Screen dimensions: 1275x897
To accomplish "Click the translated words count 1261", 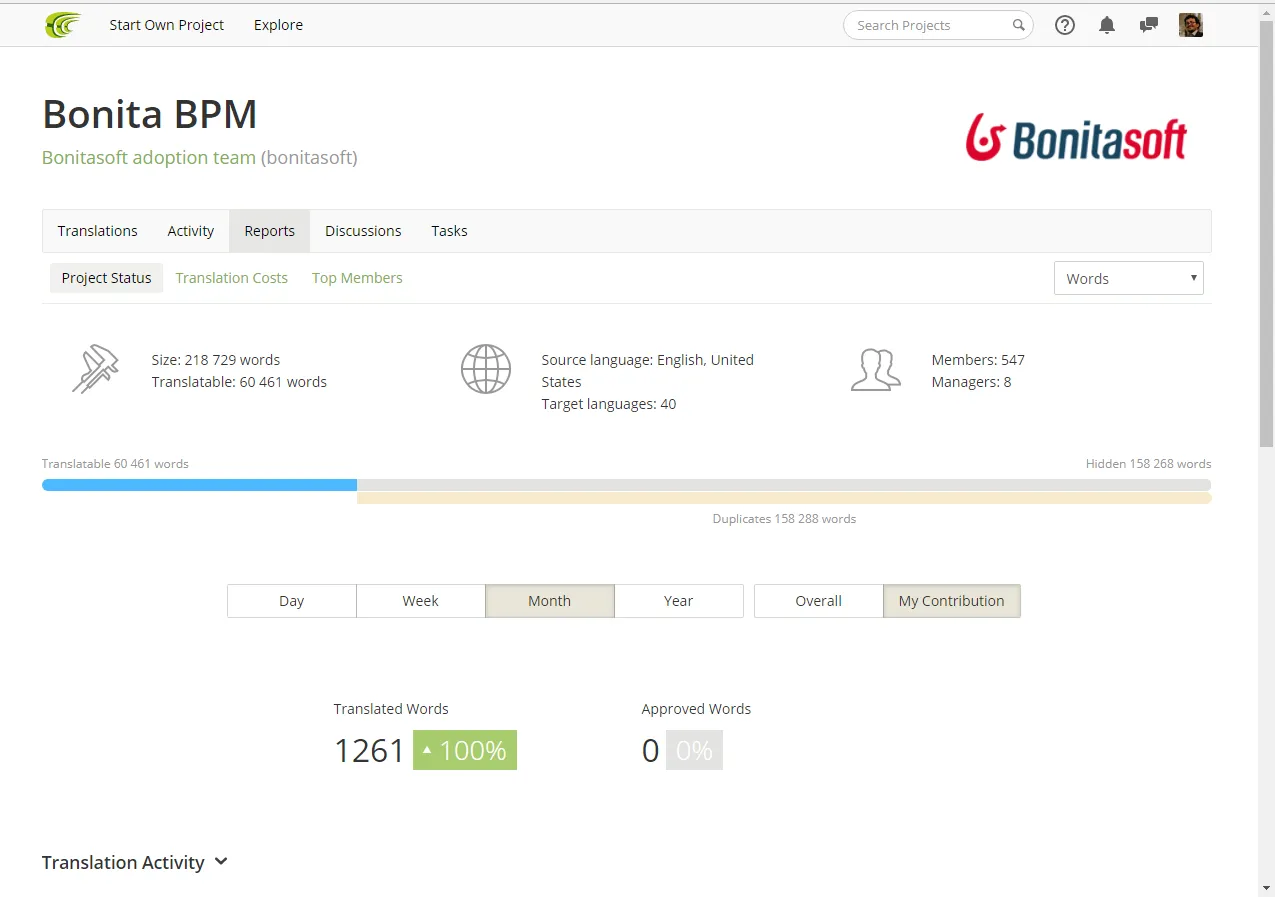I will pos(369,751).
